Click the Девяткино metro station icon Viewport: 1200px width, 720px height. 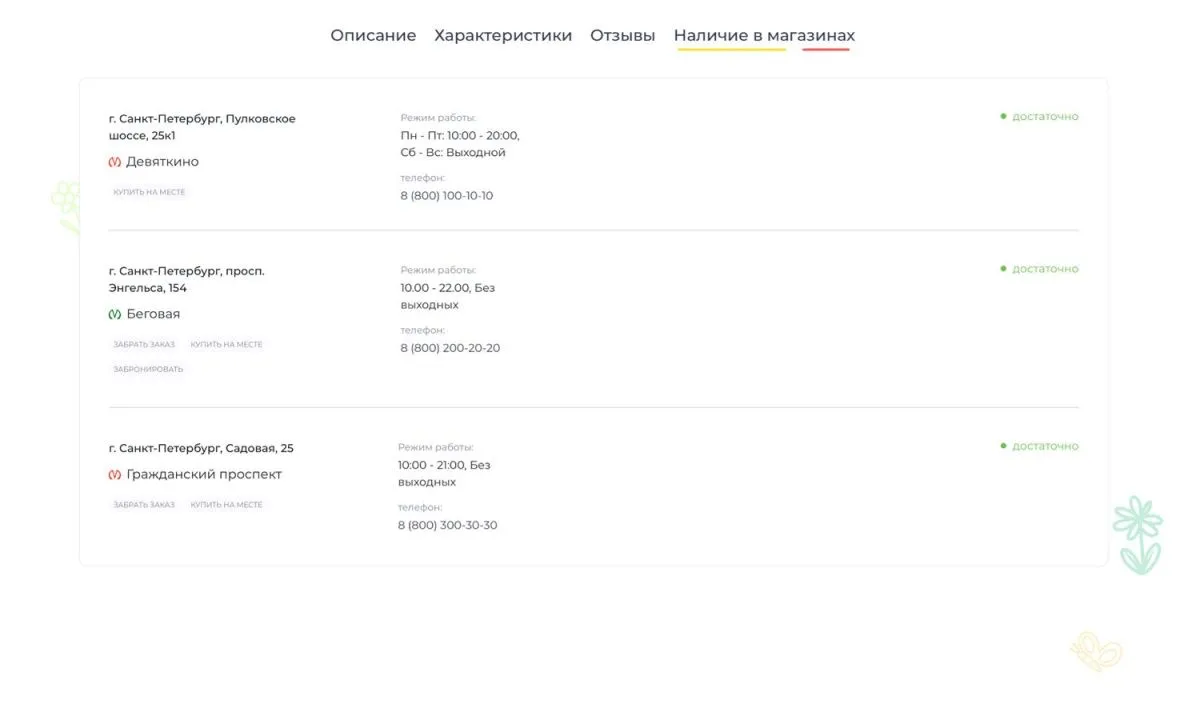point(113,161)
